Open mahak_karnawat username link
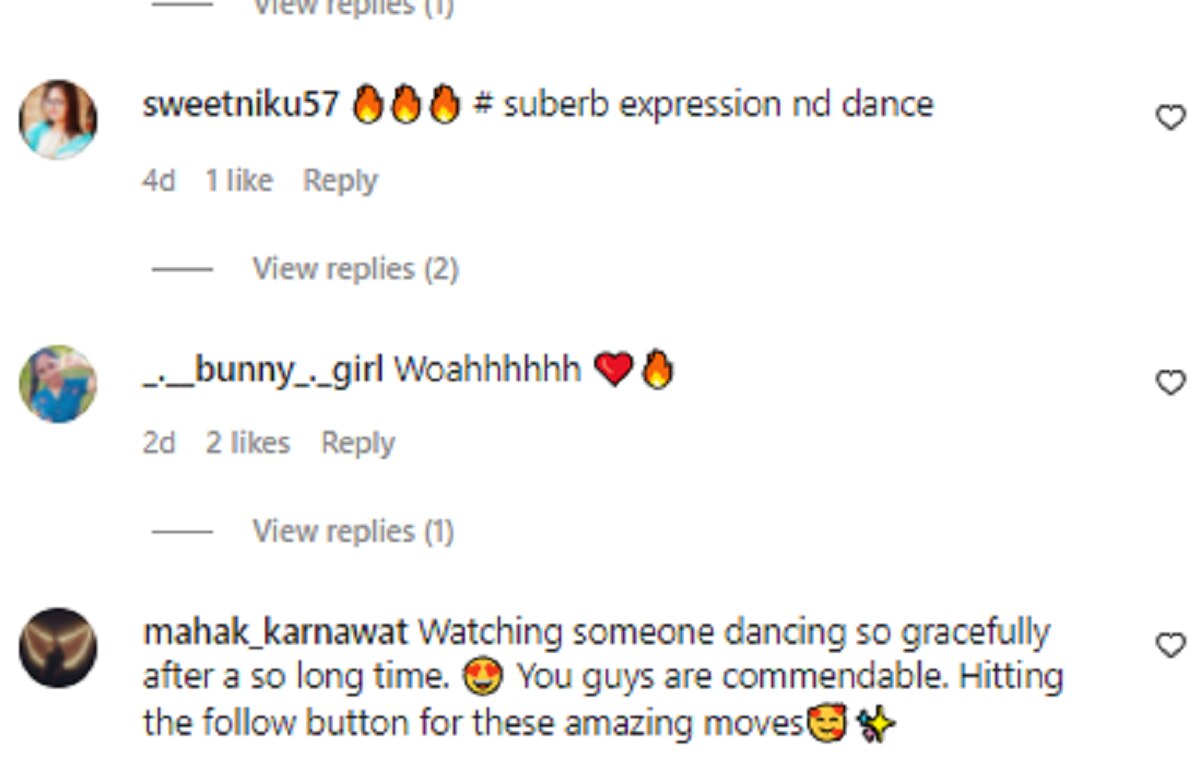The height and width of the screenshot is (782, 1200). click(275, 633)
